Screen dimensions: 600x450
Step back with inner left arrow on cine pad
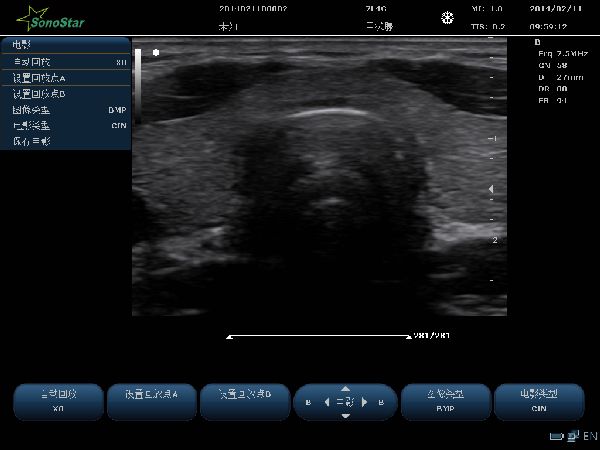[326, 402]
